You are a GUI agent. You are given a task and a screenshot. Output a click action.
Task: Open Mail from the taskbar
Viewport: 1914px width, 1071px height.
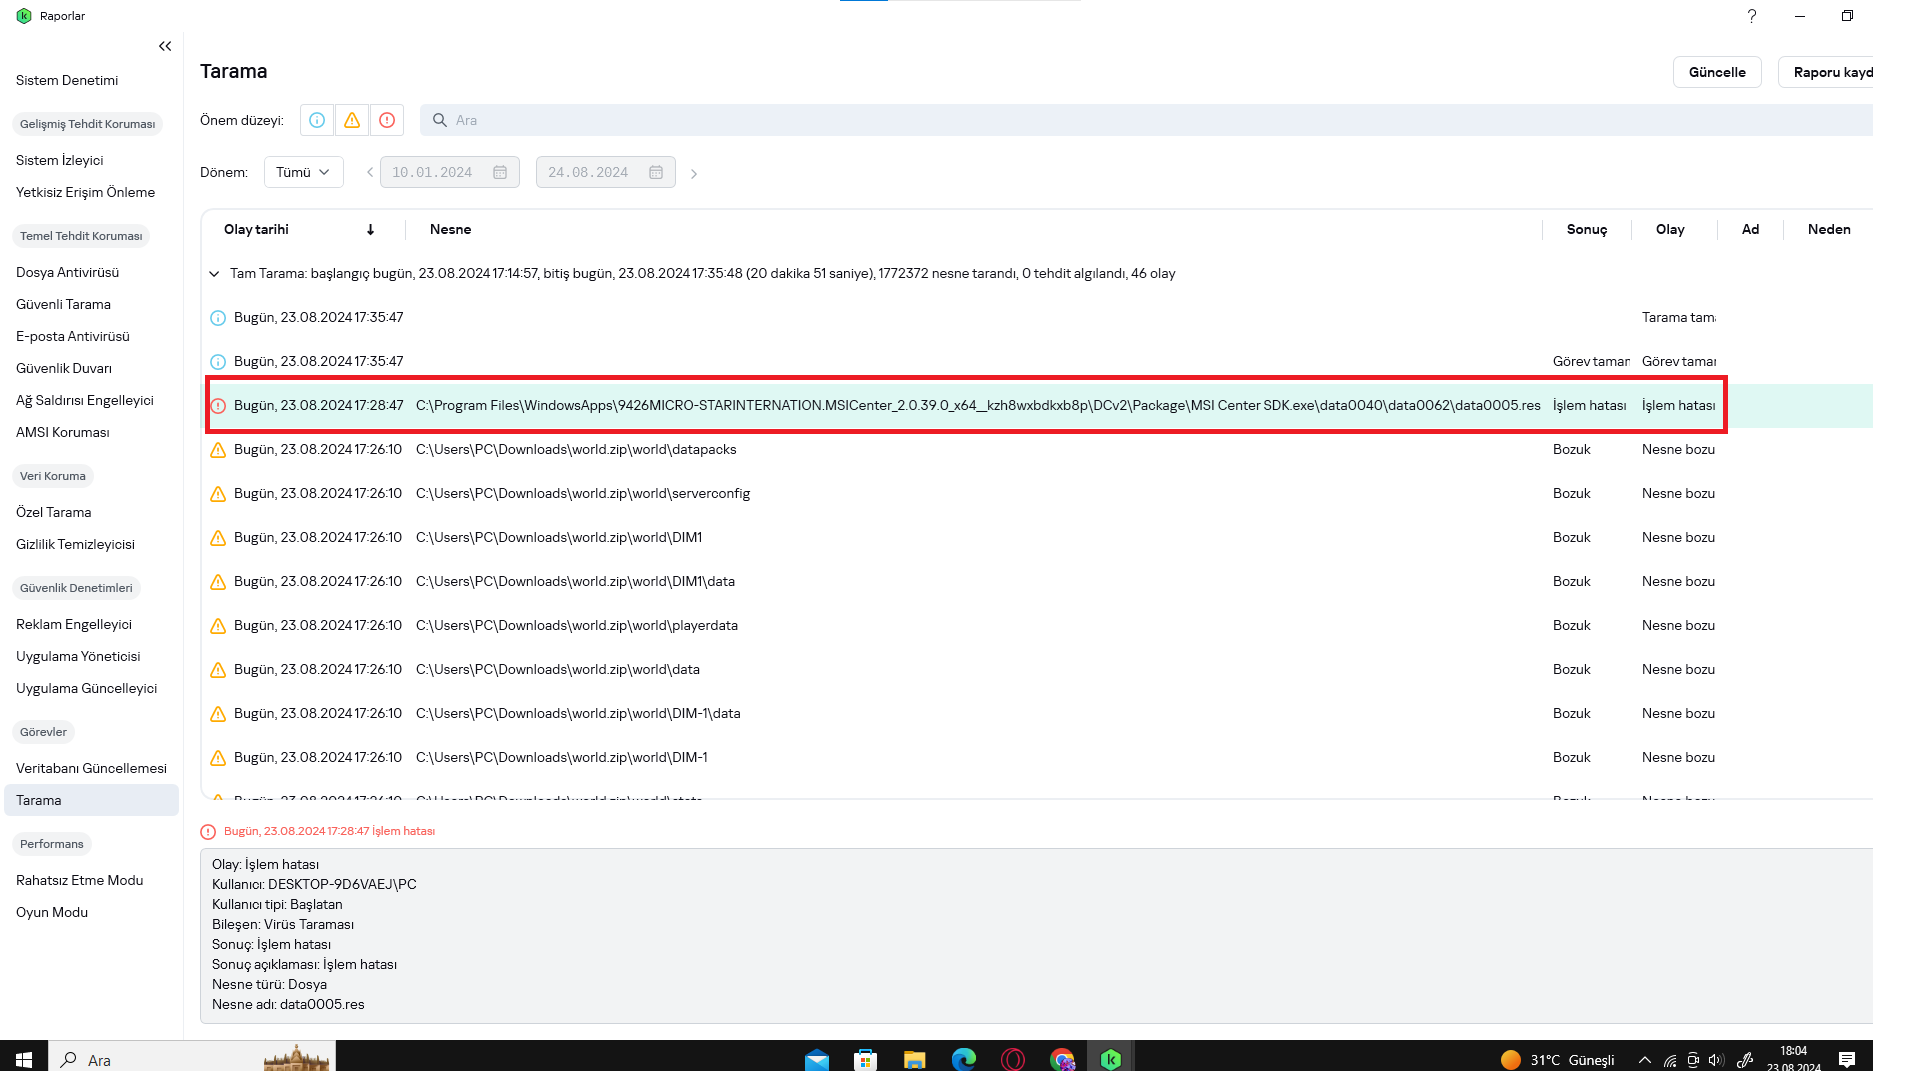coord(817,1059)
